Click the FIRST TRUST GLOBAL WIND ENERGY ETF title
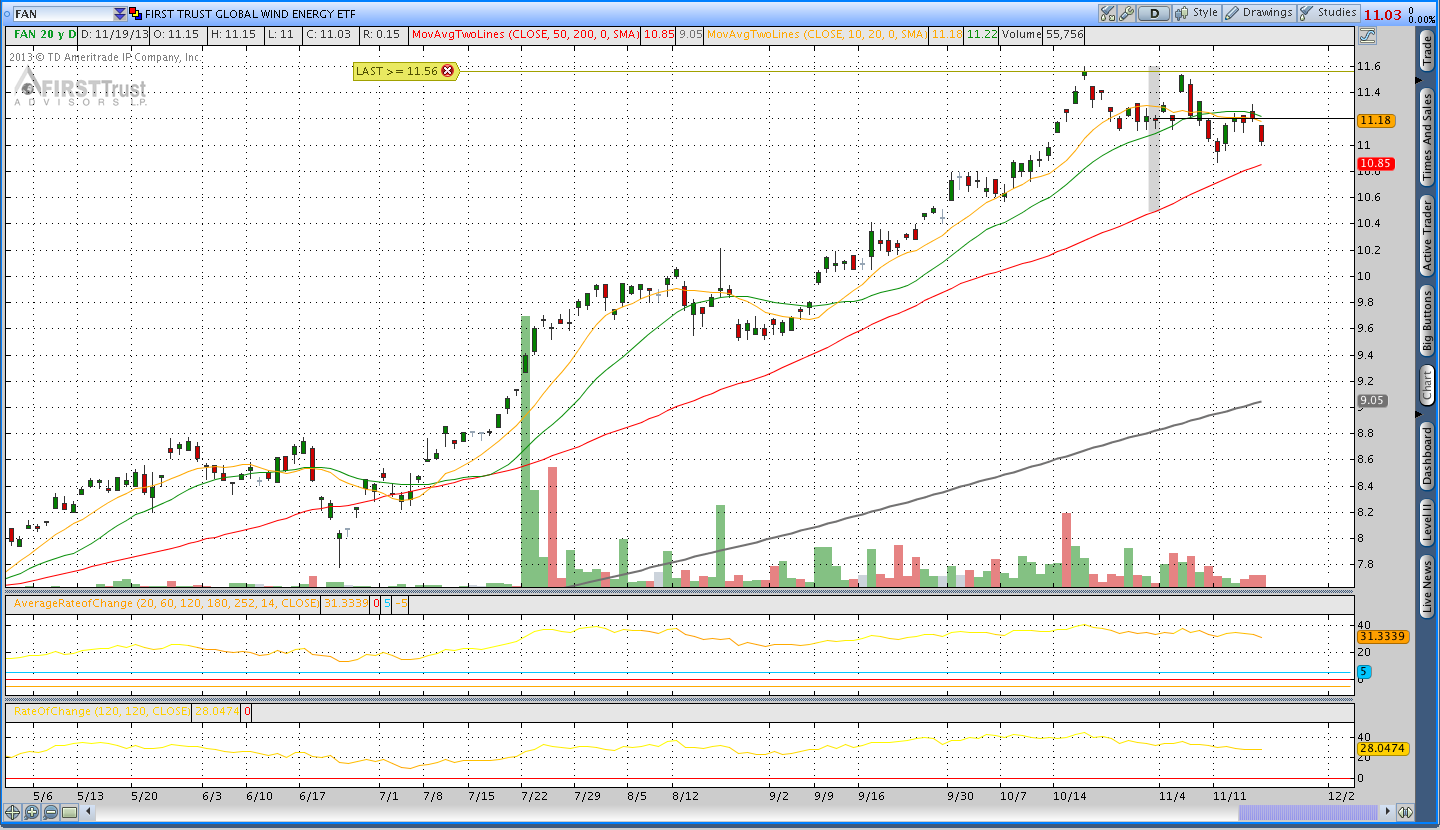This screenshot has width=1440, height=830. (251, 14)
